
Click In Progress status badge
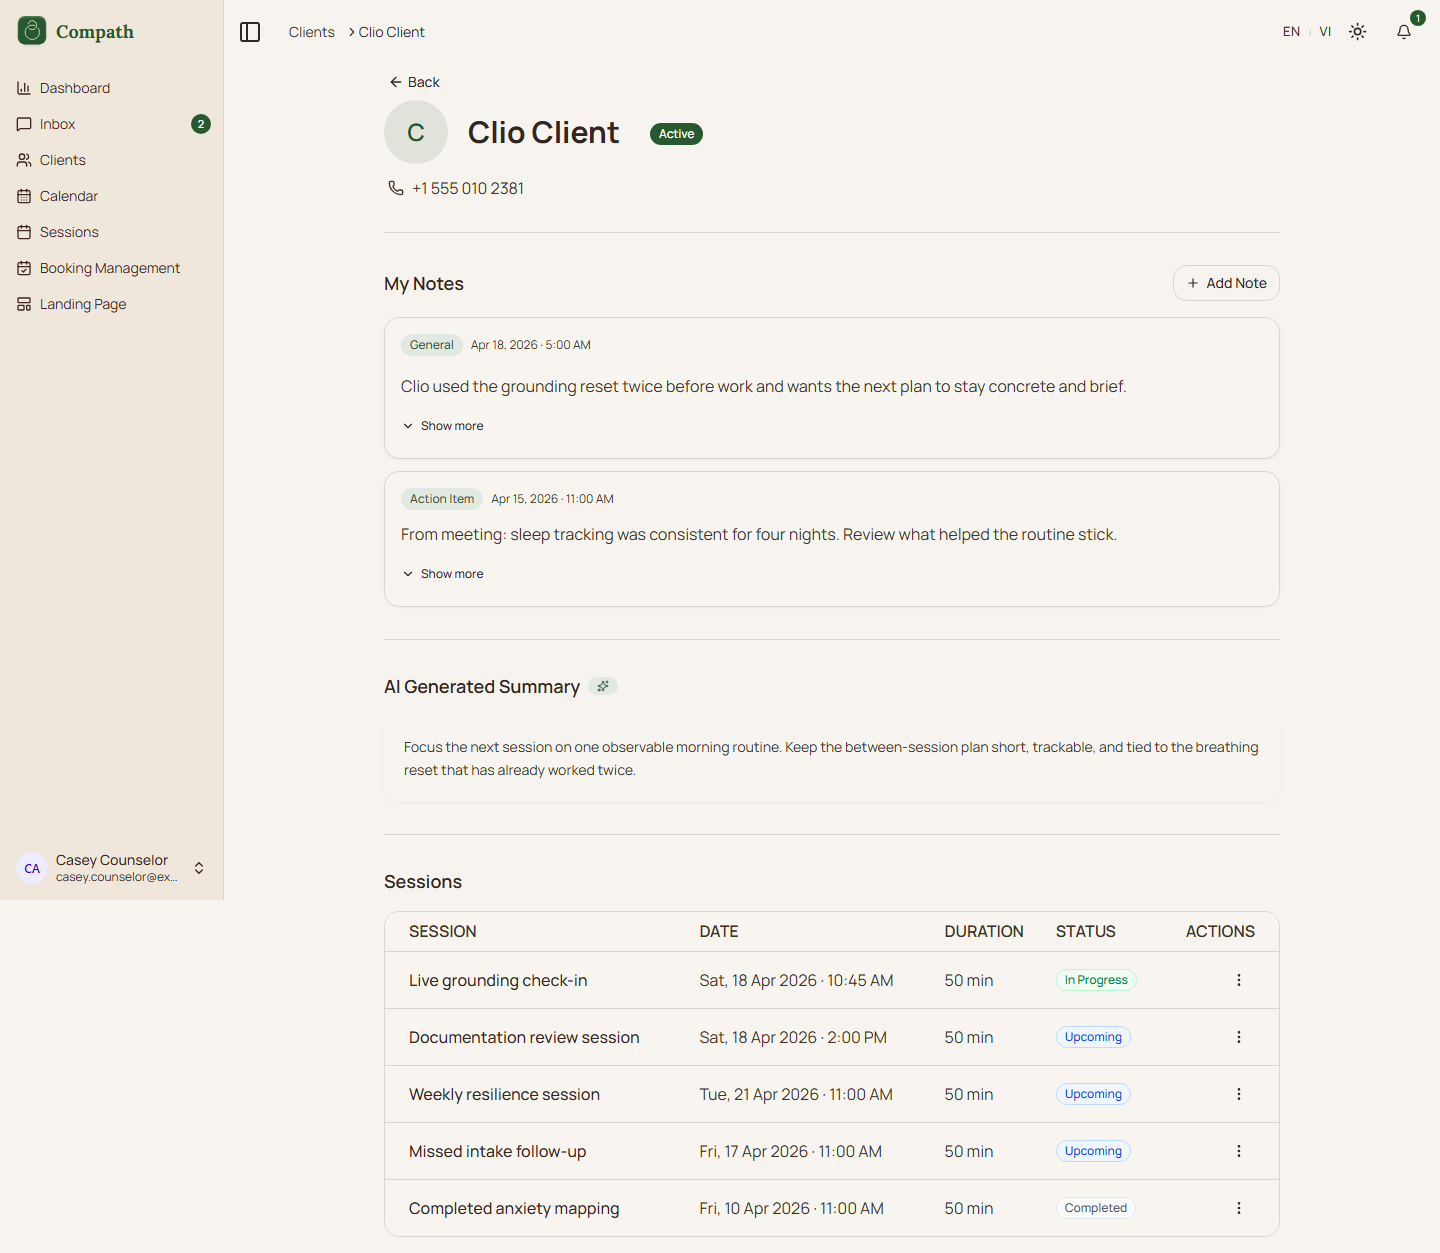[x=1096, y=980]
